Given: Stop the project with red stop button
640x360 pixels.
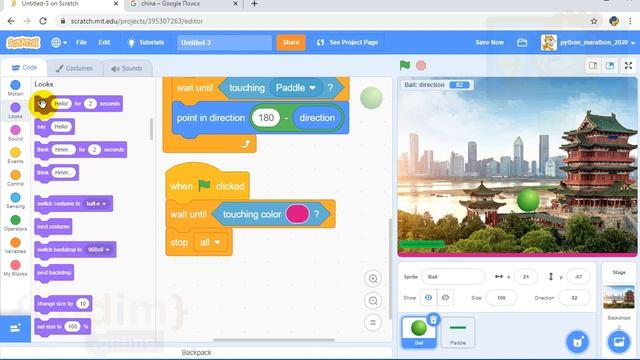Looking at the screenshot, I should coord(421,65).
